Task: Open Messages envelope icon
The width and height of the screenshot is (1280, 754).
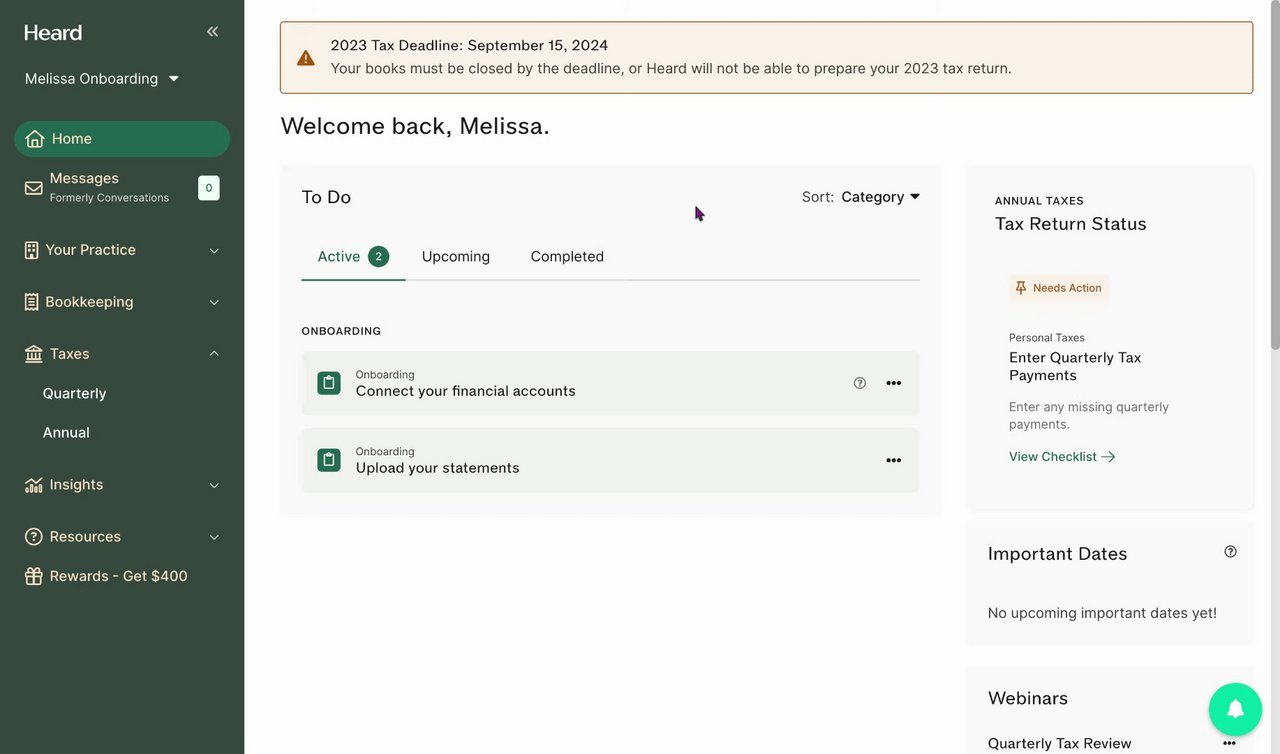Action: click(34, 187)
